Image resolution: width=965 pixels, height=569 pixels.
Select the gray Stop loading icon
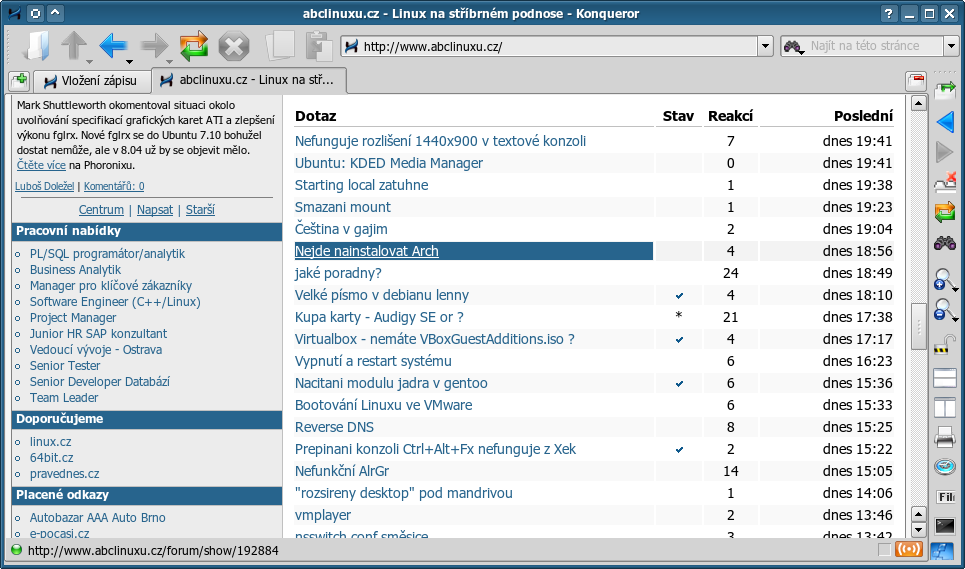pyautogui.click(x=234, y=46)
